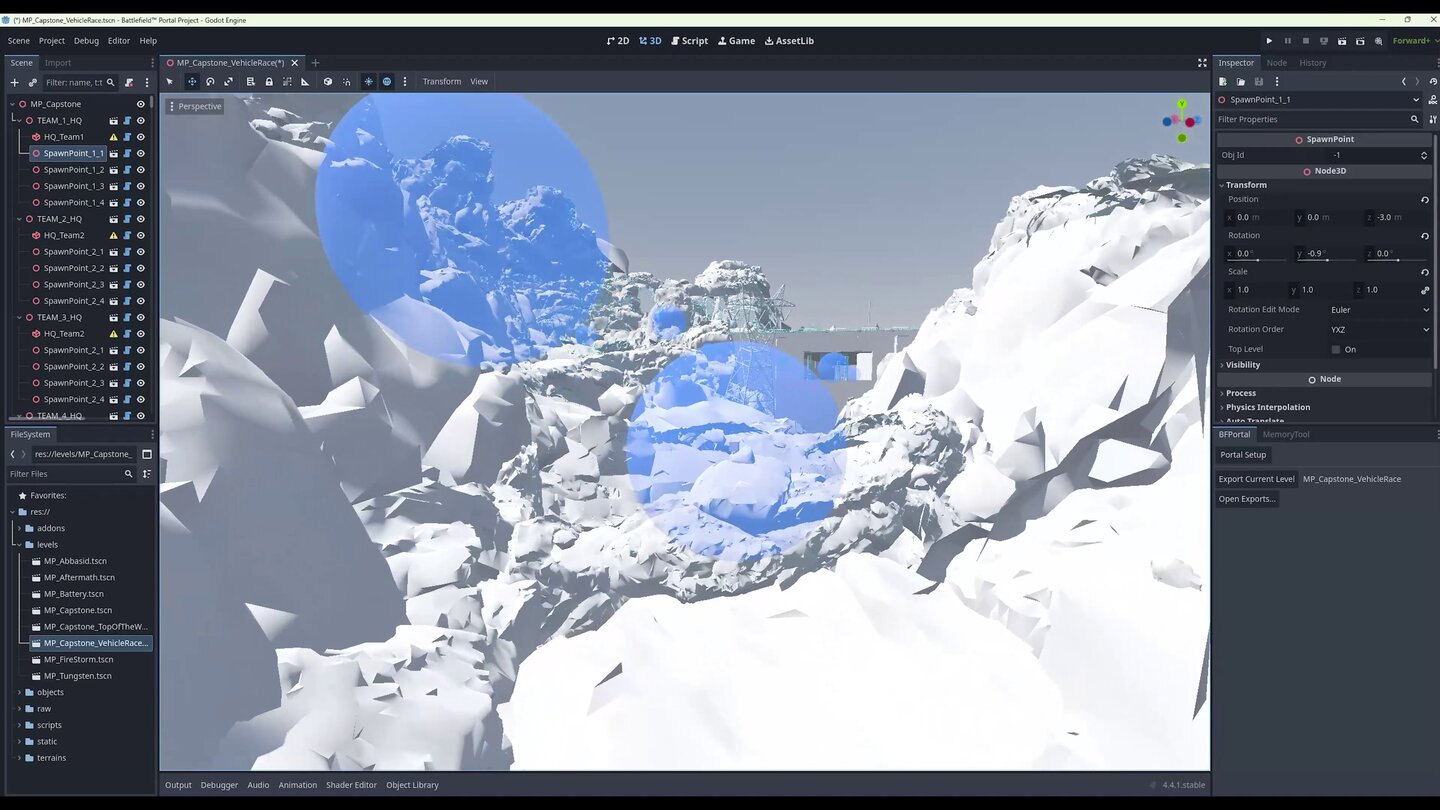Add a new node with the plus icon
The height and width of the screenshot is (810, 1440).
coord(14,83)
